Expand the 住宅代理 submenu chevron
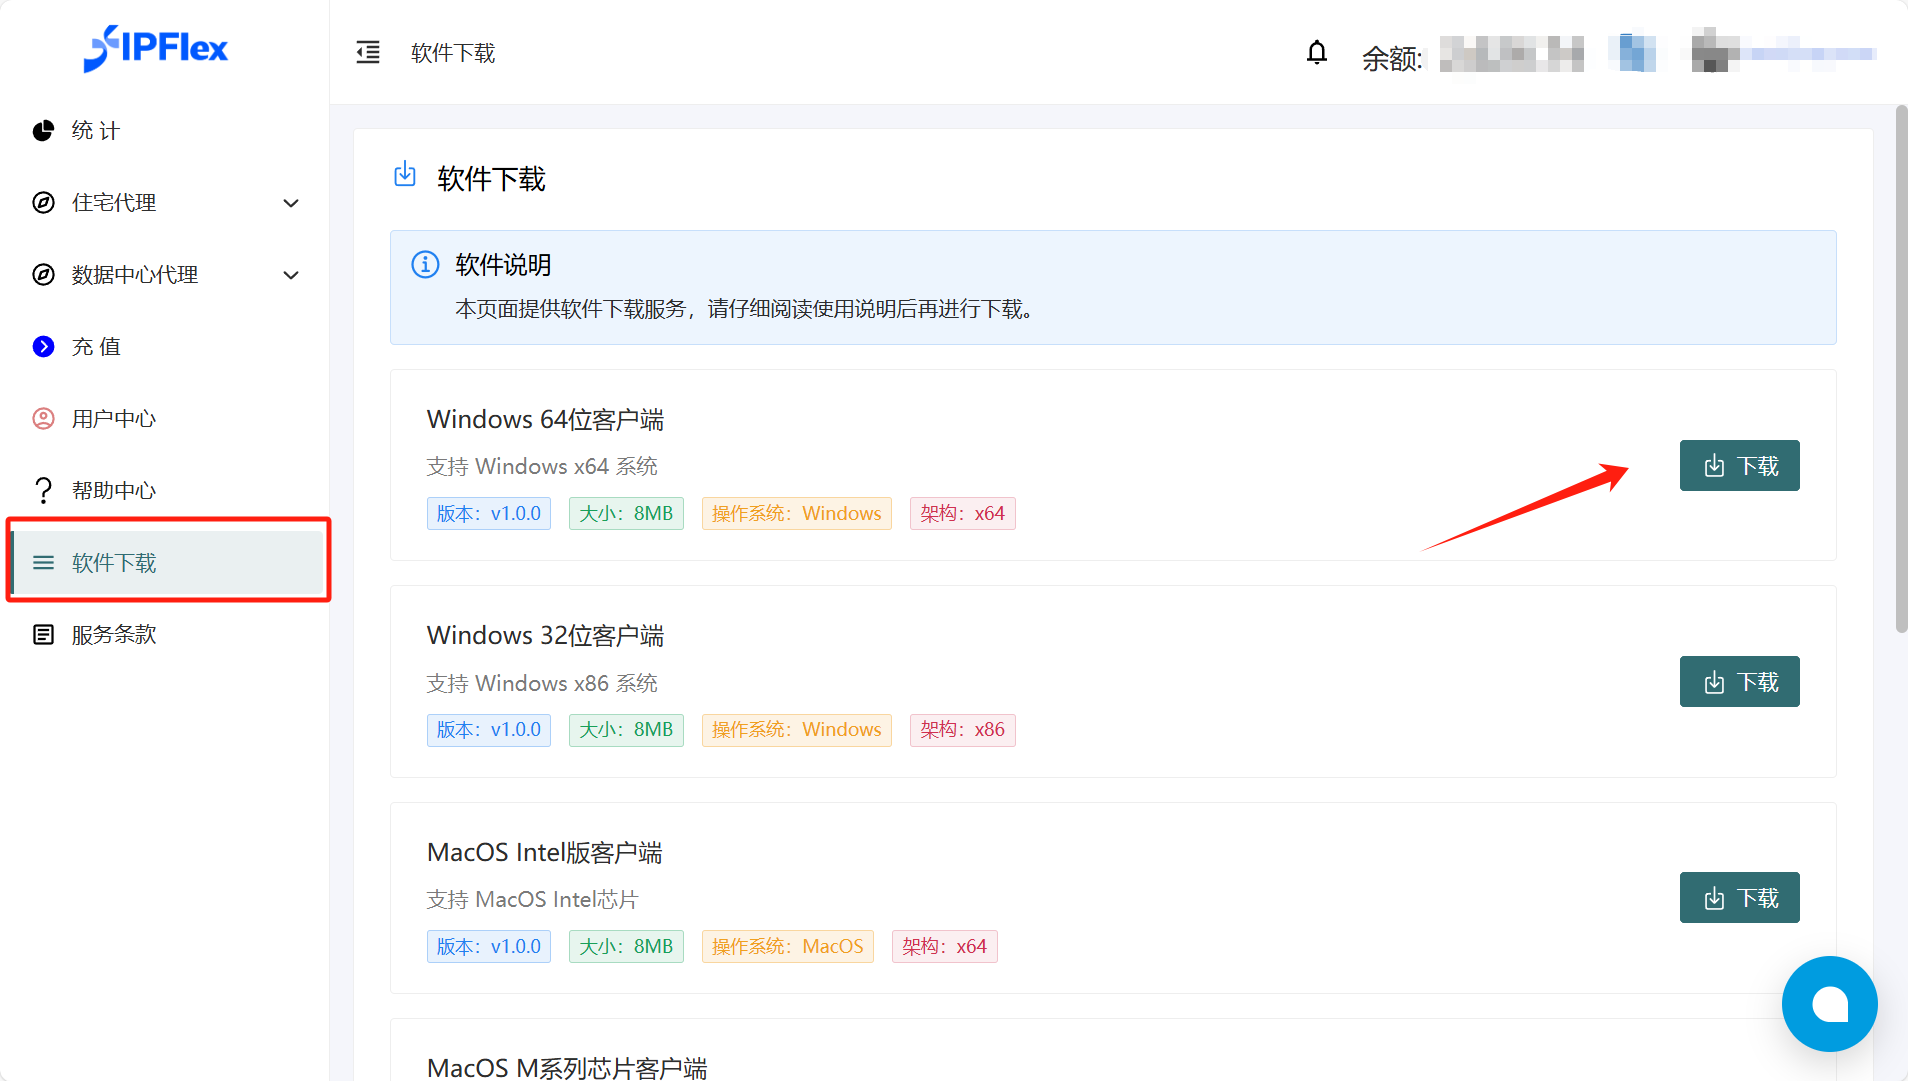 291,203
